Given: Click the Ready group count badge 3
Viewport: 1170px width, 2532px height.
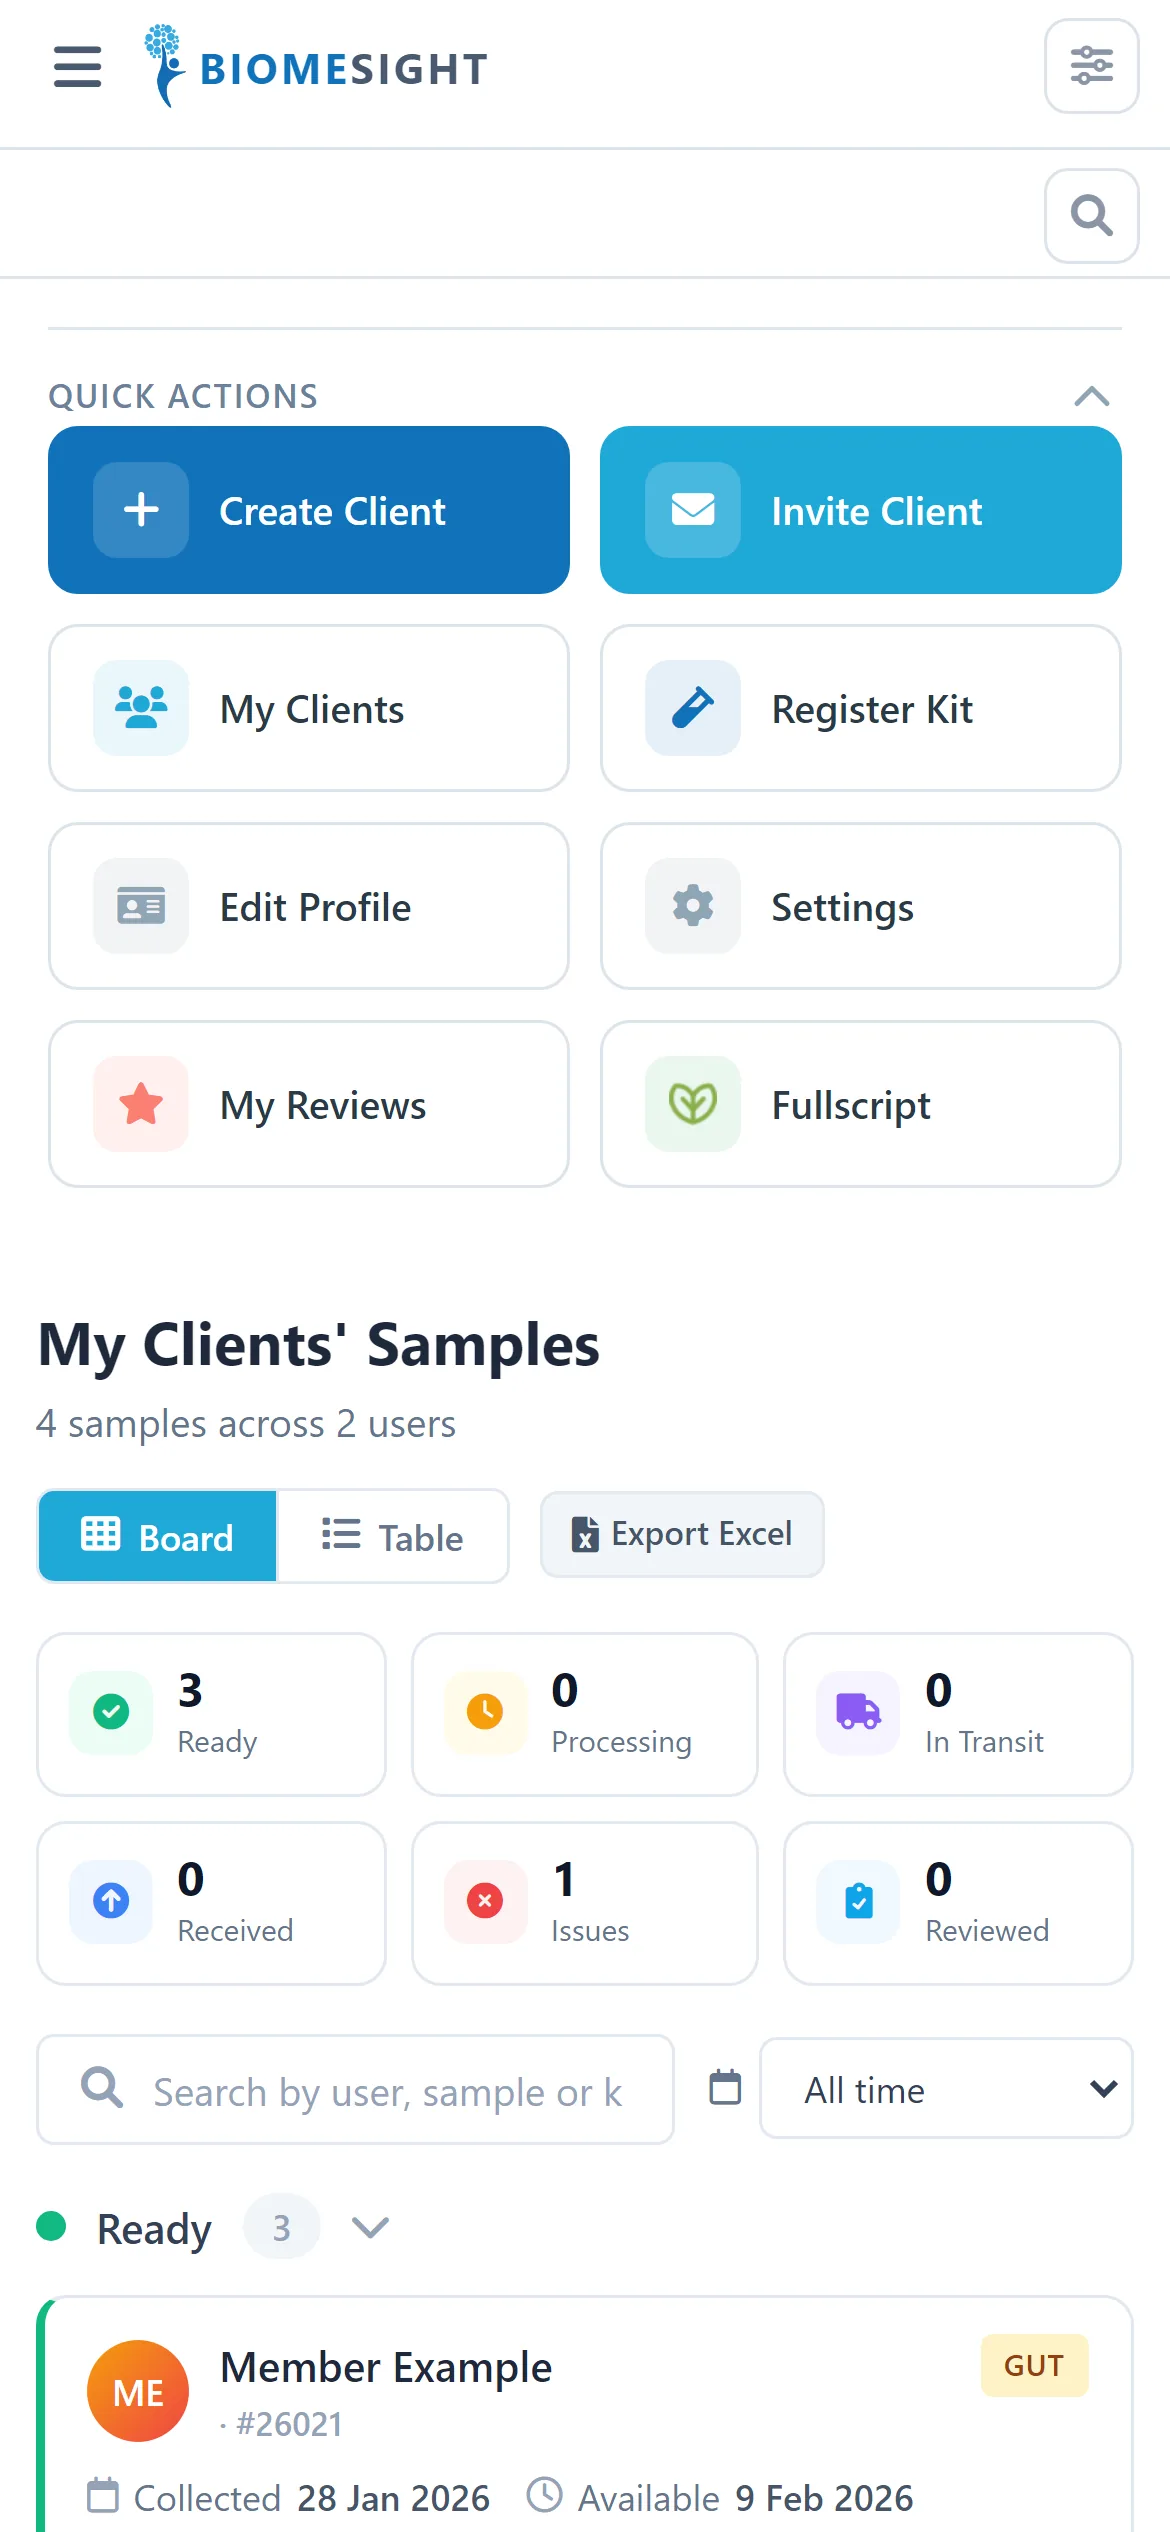Looking at the screenshot, I should pos(282,2227).
